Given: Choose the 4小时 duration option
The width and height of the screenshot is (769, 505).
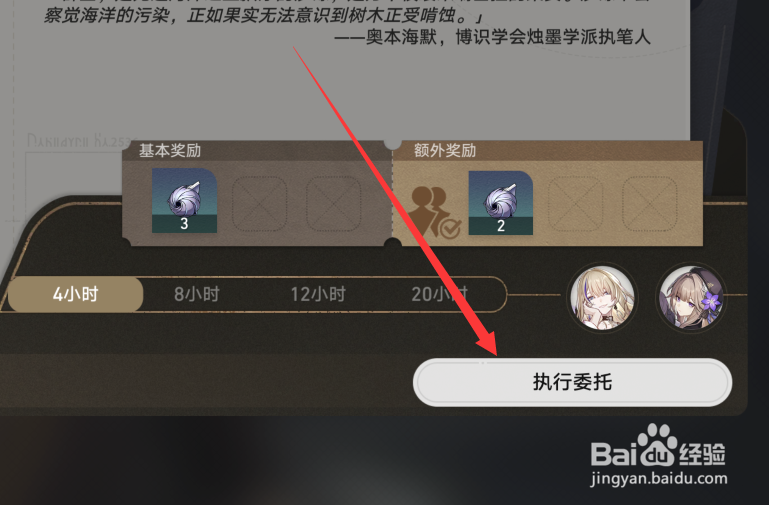Looking at the screenshot, I should [76, 294].
